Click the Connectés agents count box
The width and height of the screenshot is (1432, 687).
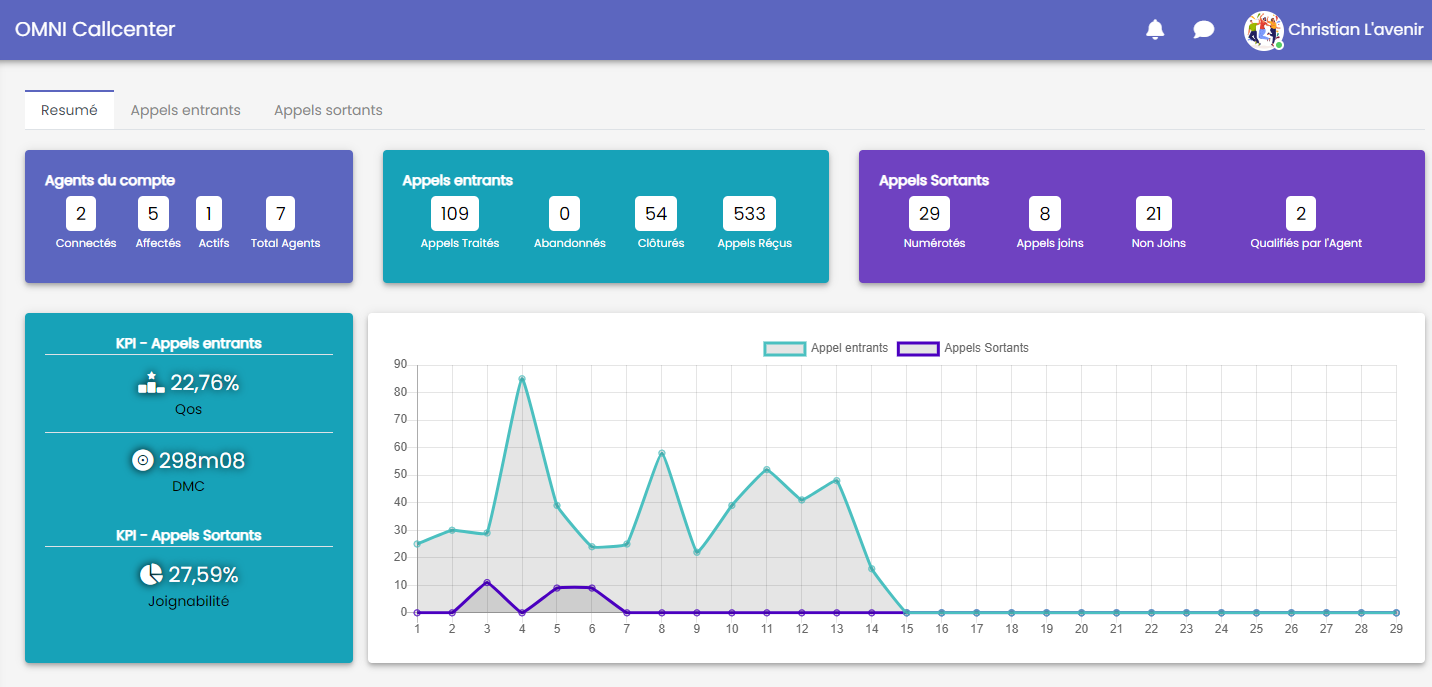81,214
